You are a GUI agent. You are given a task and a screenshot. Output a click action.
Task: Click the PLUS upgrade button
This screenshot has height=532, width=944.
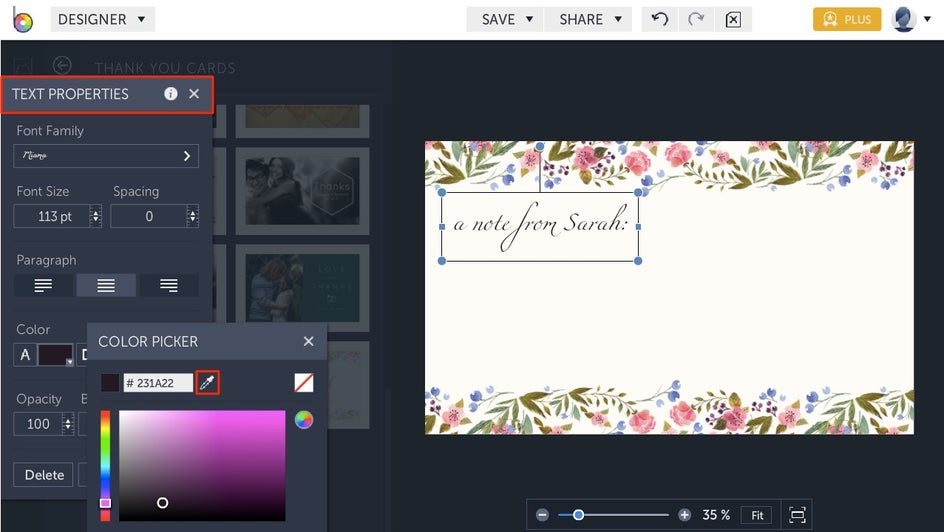[x=847, y=19]
